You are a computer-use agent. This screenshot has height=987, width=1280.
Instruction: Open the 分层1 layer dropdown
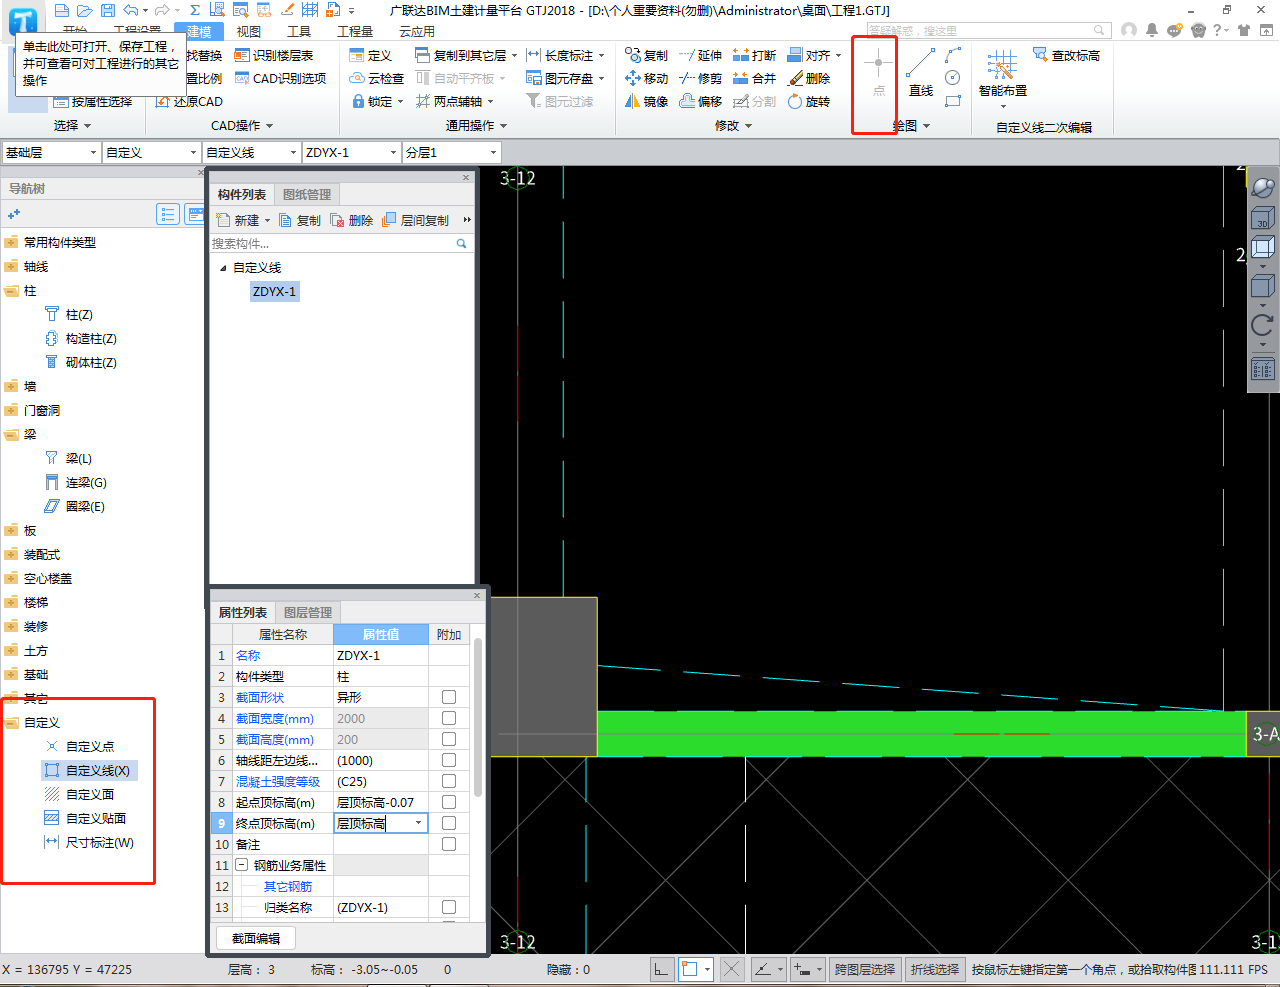pyautogui.click(x=451, y=152)
